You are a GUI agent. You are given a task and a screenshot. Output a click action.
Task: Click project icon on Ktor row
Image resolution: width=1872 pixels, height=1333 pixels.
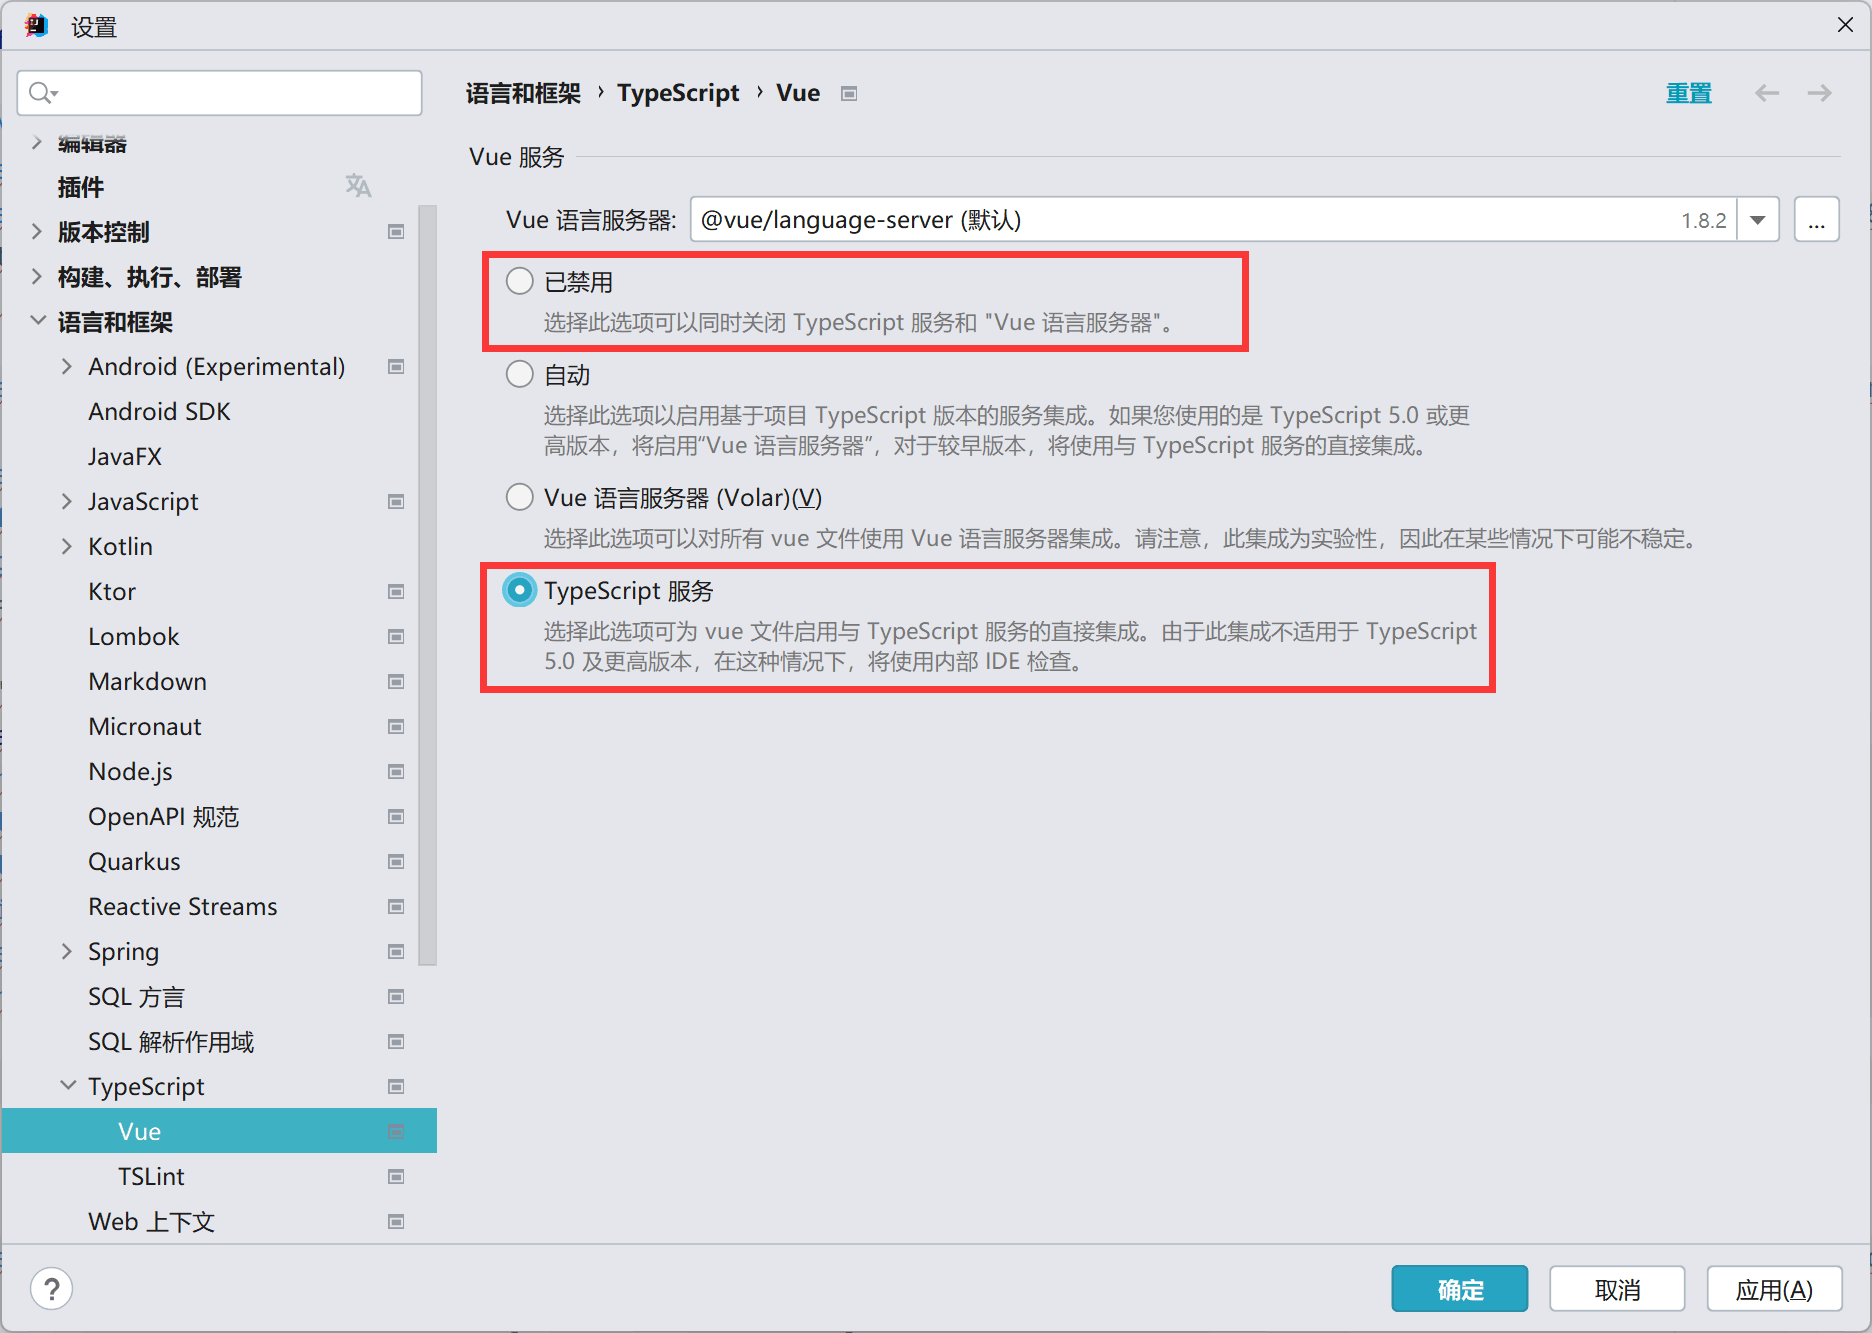(396, 592)
